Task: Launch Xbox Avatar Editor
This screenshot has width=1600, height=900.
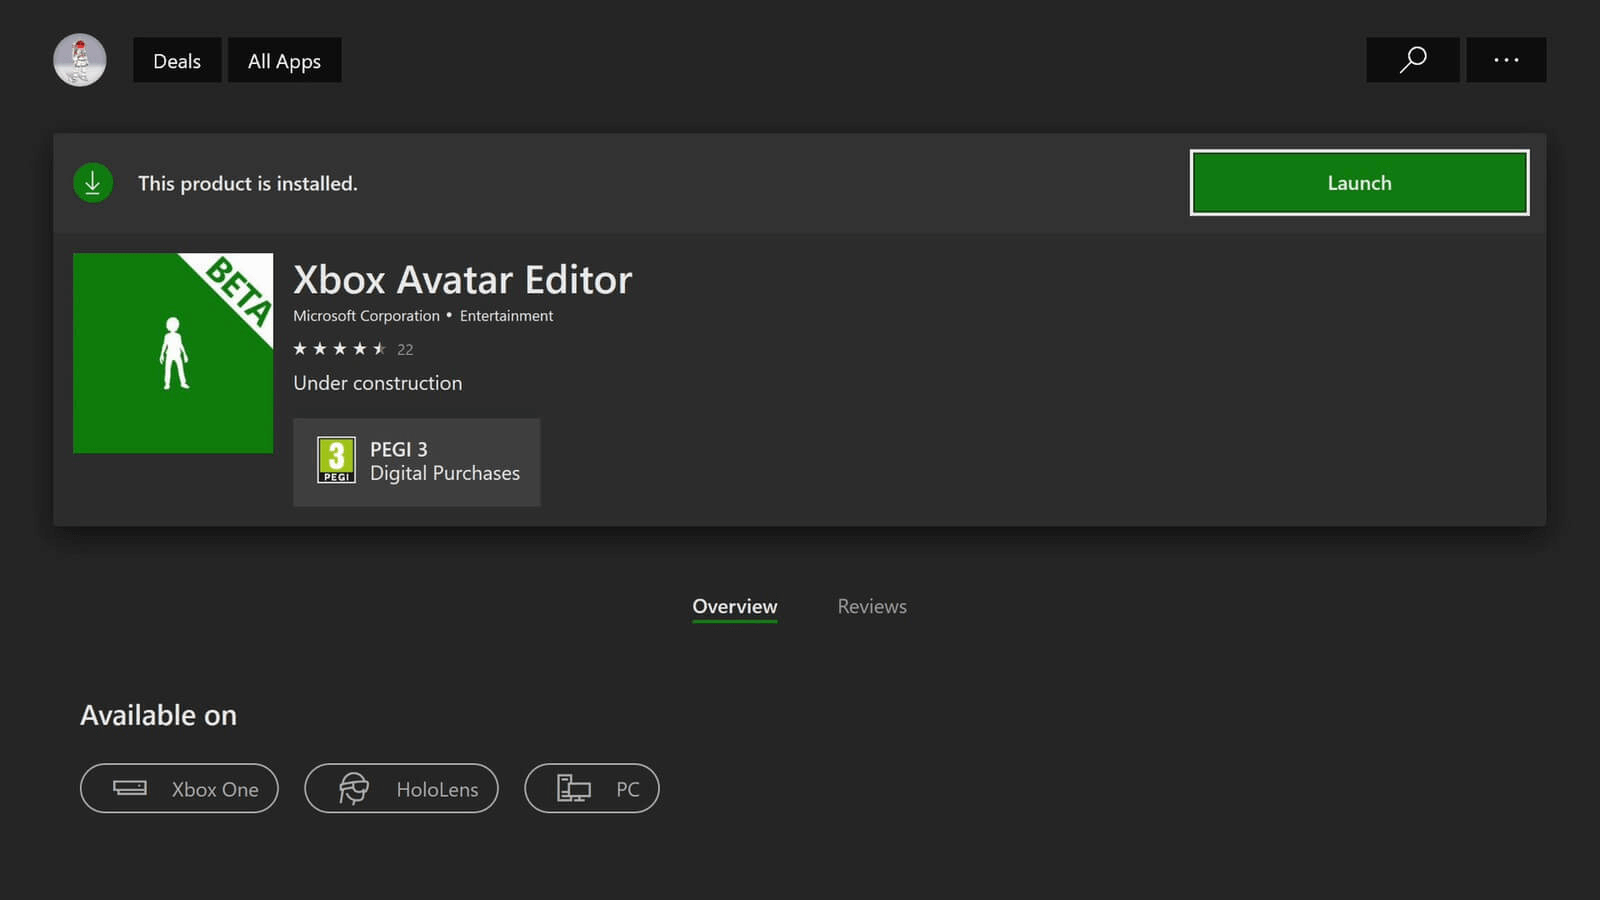Action: coord(1359,183)
